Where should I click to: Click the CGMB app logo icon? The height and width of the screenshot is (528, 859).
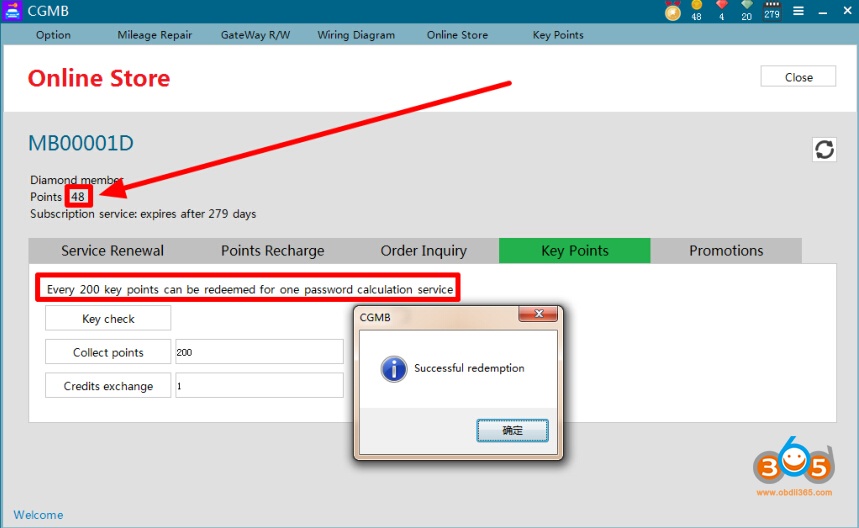coord(12,11)
